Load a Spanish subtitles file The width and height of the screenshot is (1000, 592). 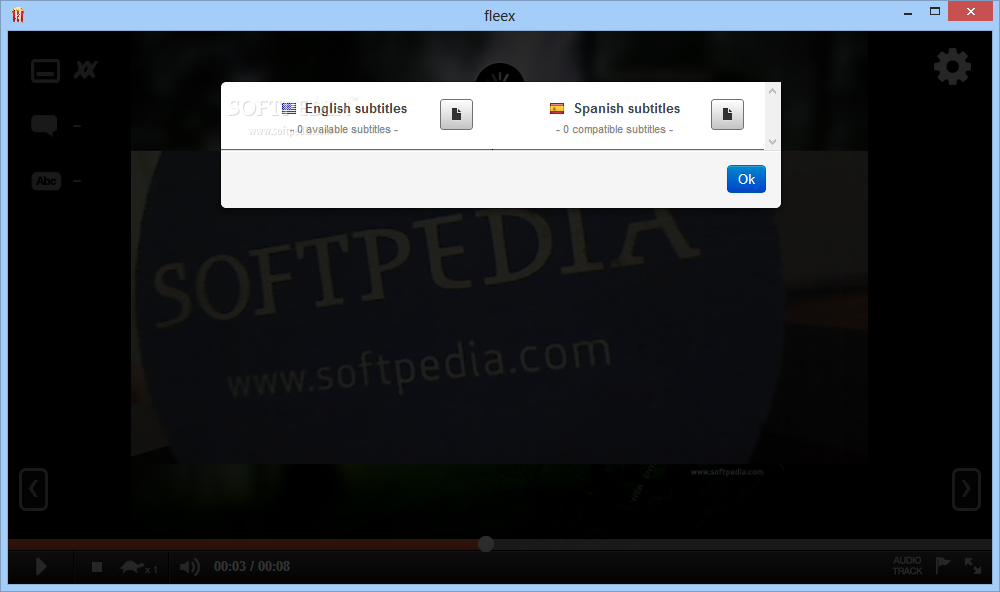(727, 115)
